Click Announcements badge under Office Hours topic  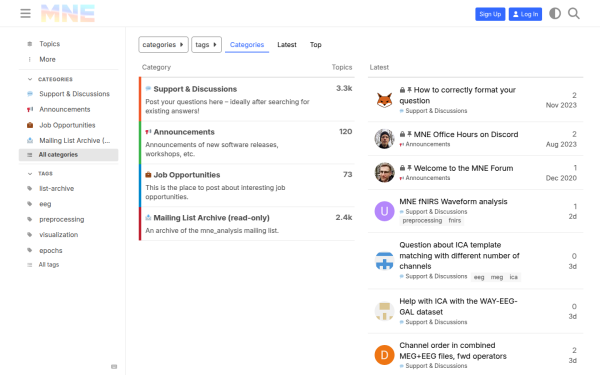(425, 144)
